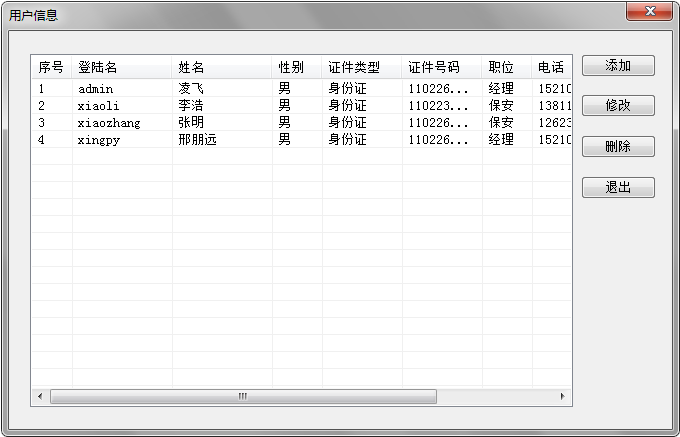Click the 删除 (Delete) button
680x437 pixels.
tap(618, 147)
